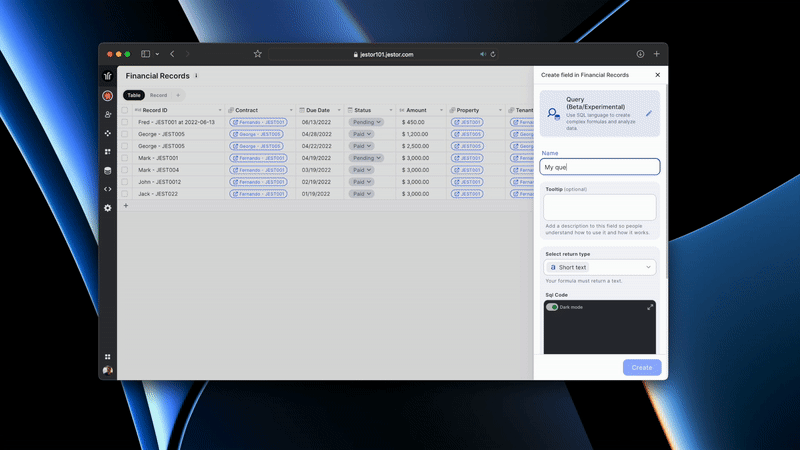
Task: Bookmark page with the star icon
Action: tap(257, 54)
